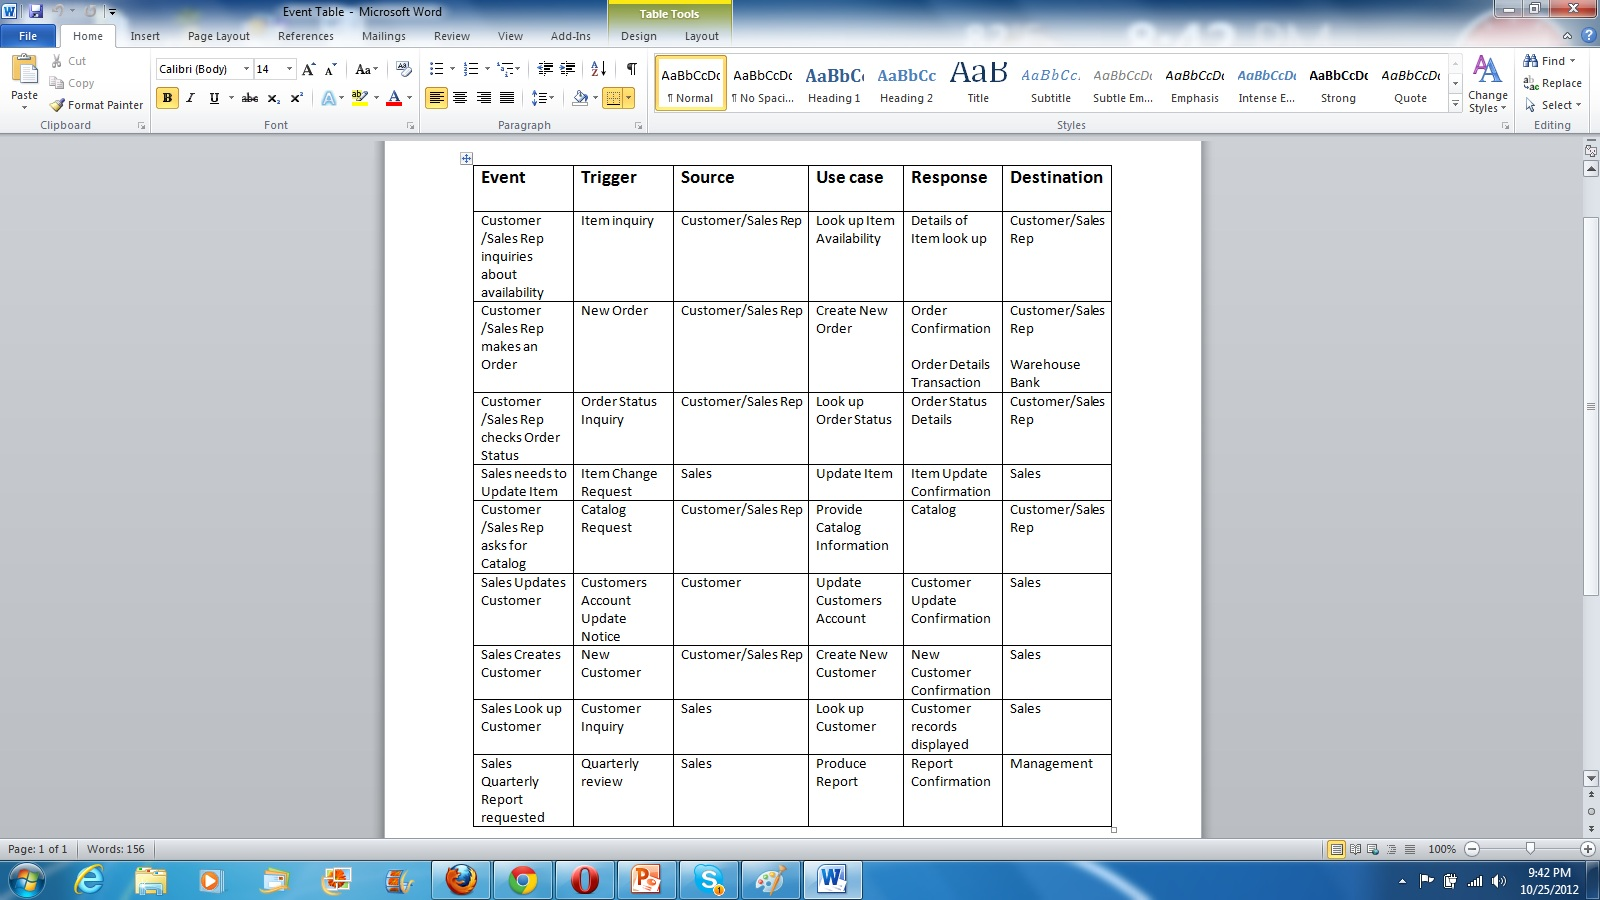Click the Numbering list icon
1600x900 pixels.
pos(471,69)
